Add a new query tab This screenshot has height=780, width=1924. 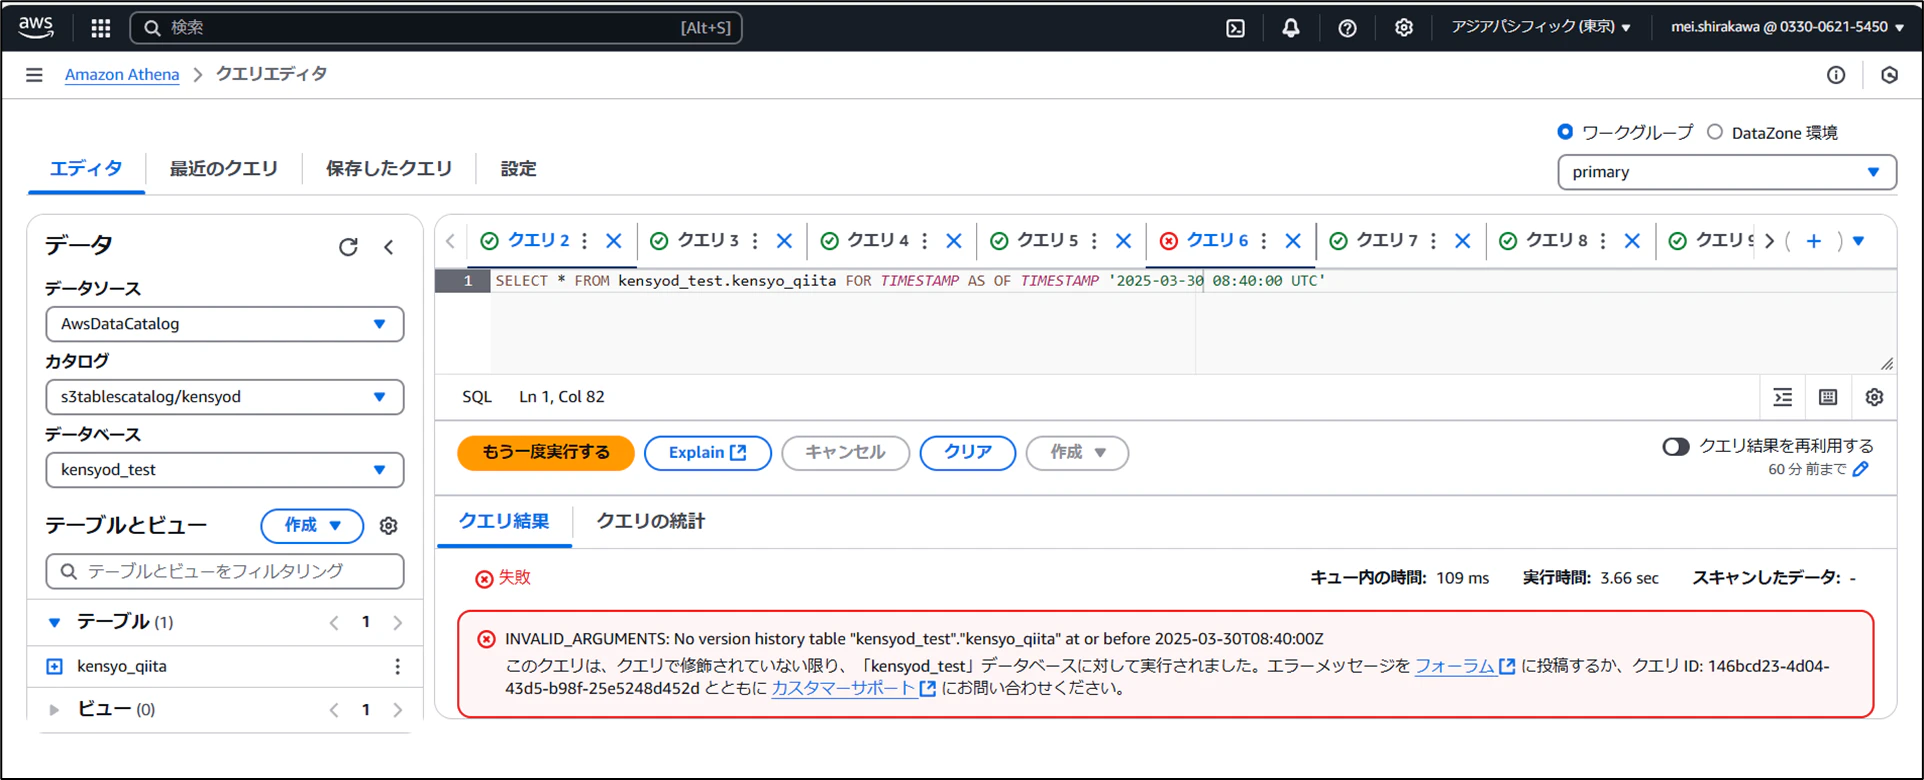pyautogui.click(x=1814, y=241)
